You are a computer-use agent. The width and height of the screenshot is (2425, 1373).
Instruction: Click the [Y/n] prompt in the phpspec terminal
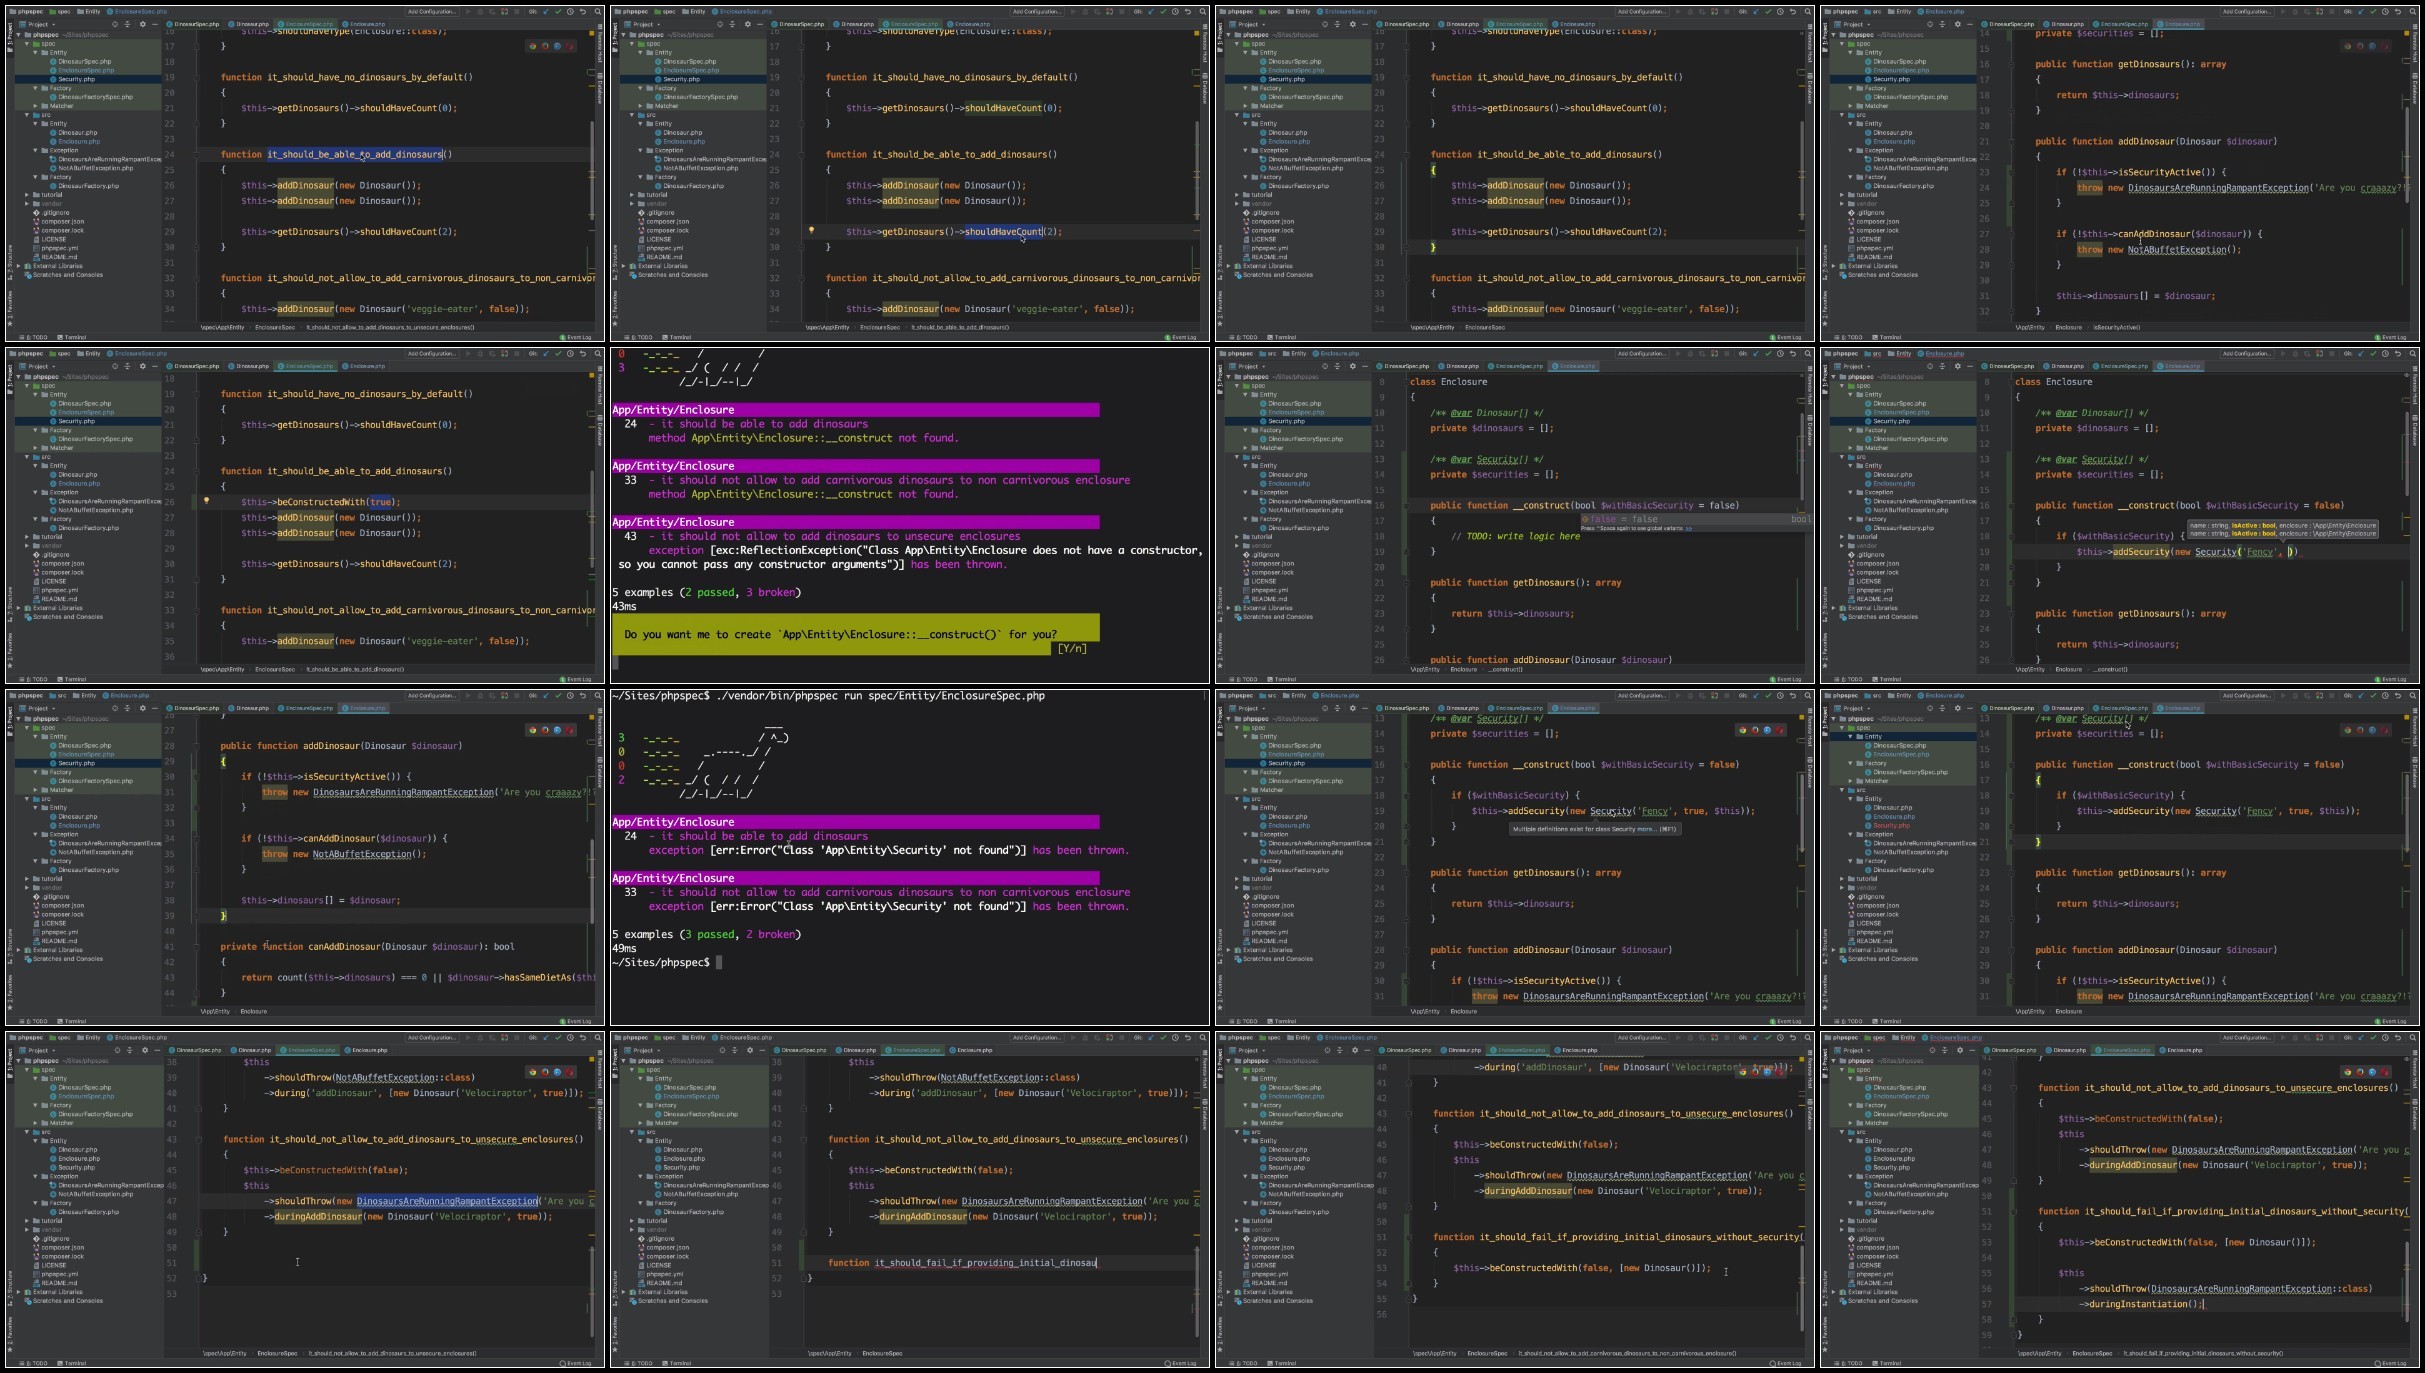point(1071,648)
